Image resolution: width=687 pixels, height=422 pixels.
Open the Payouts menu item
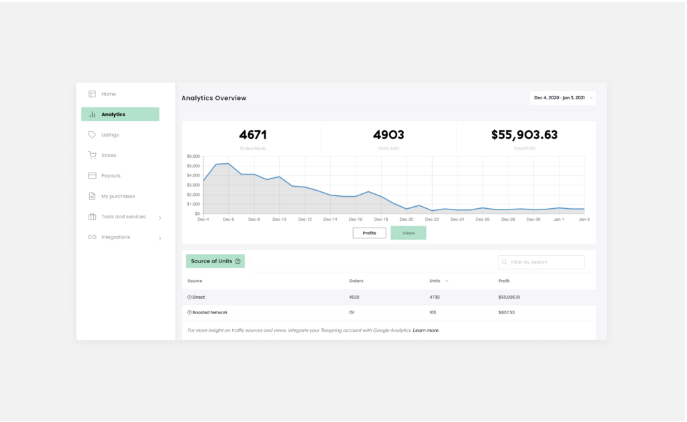(x=110, y=176)
